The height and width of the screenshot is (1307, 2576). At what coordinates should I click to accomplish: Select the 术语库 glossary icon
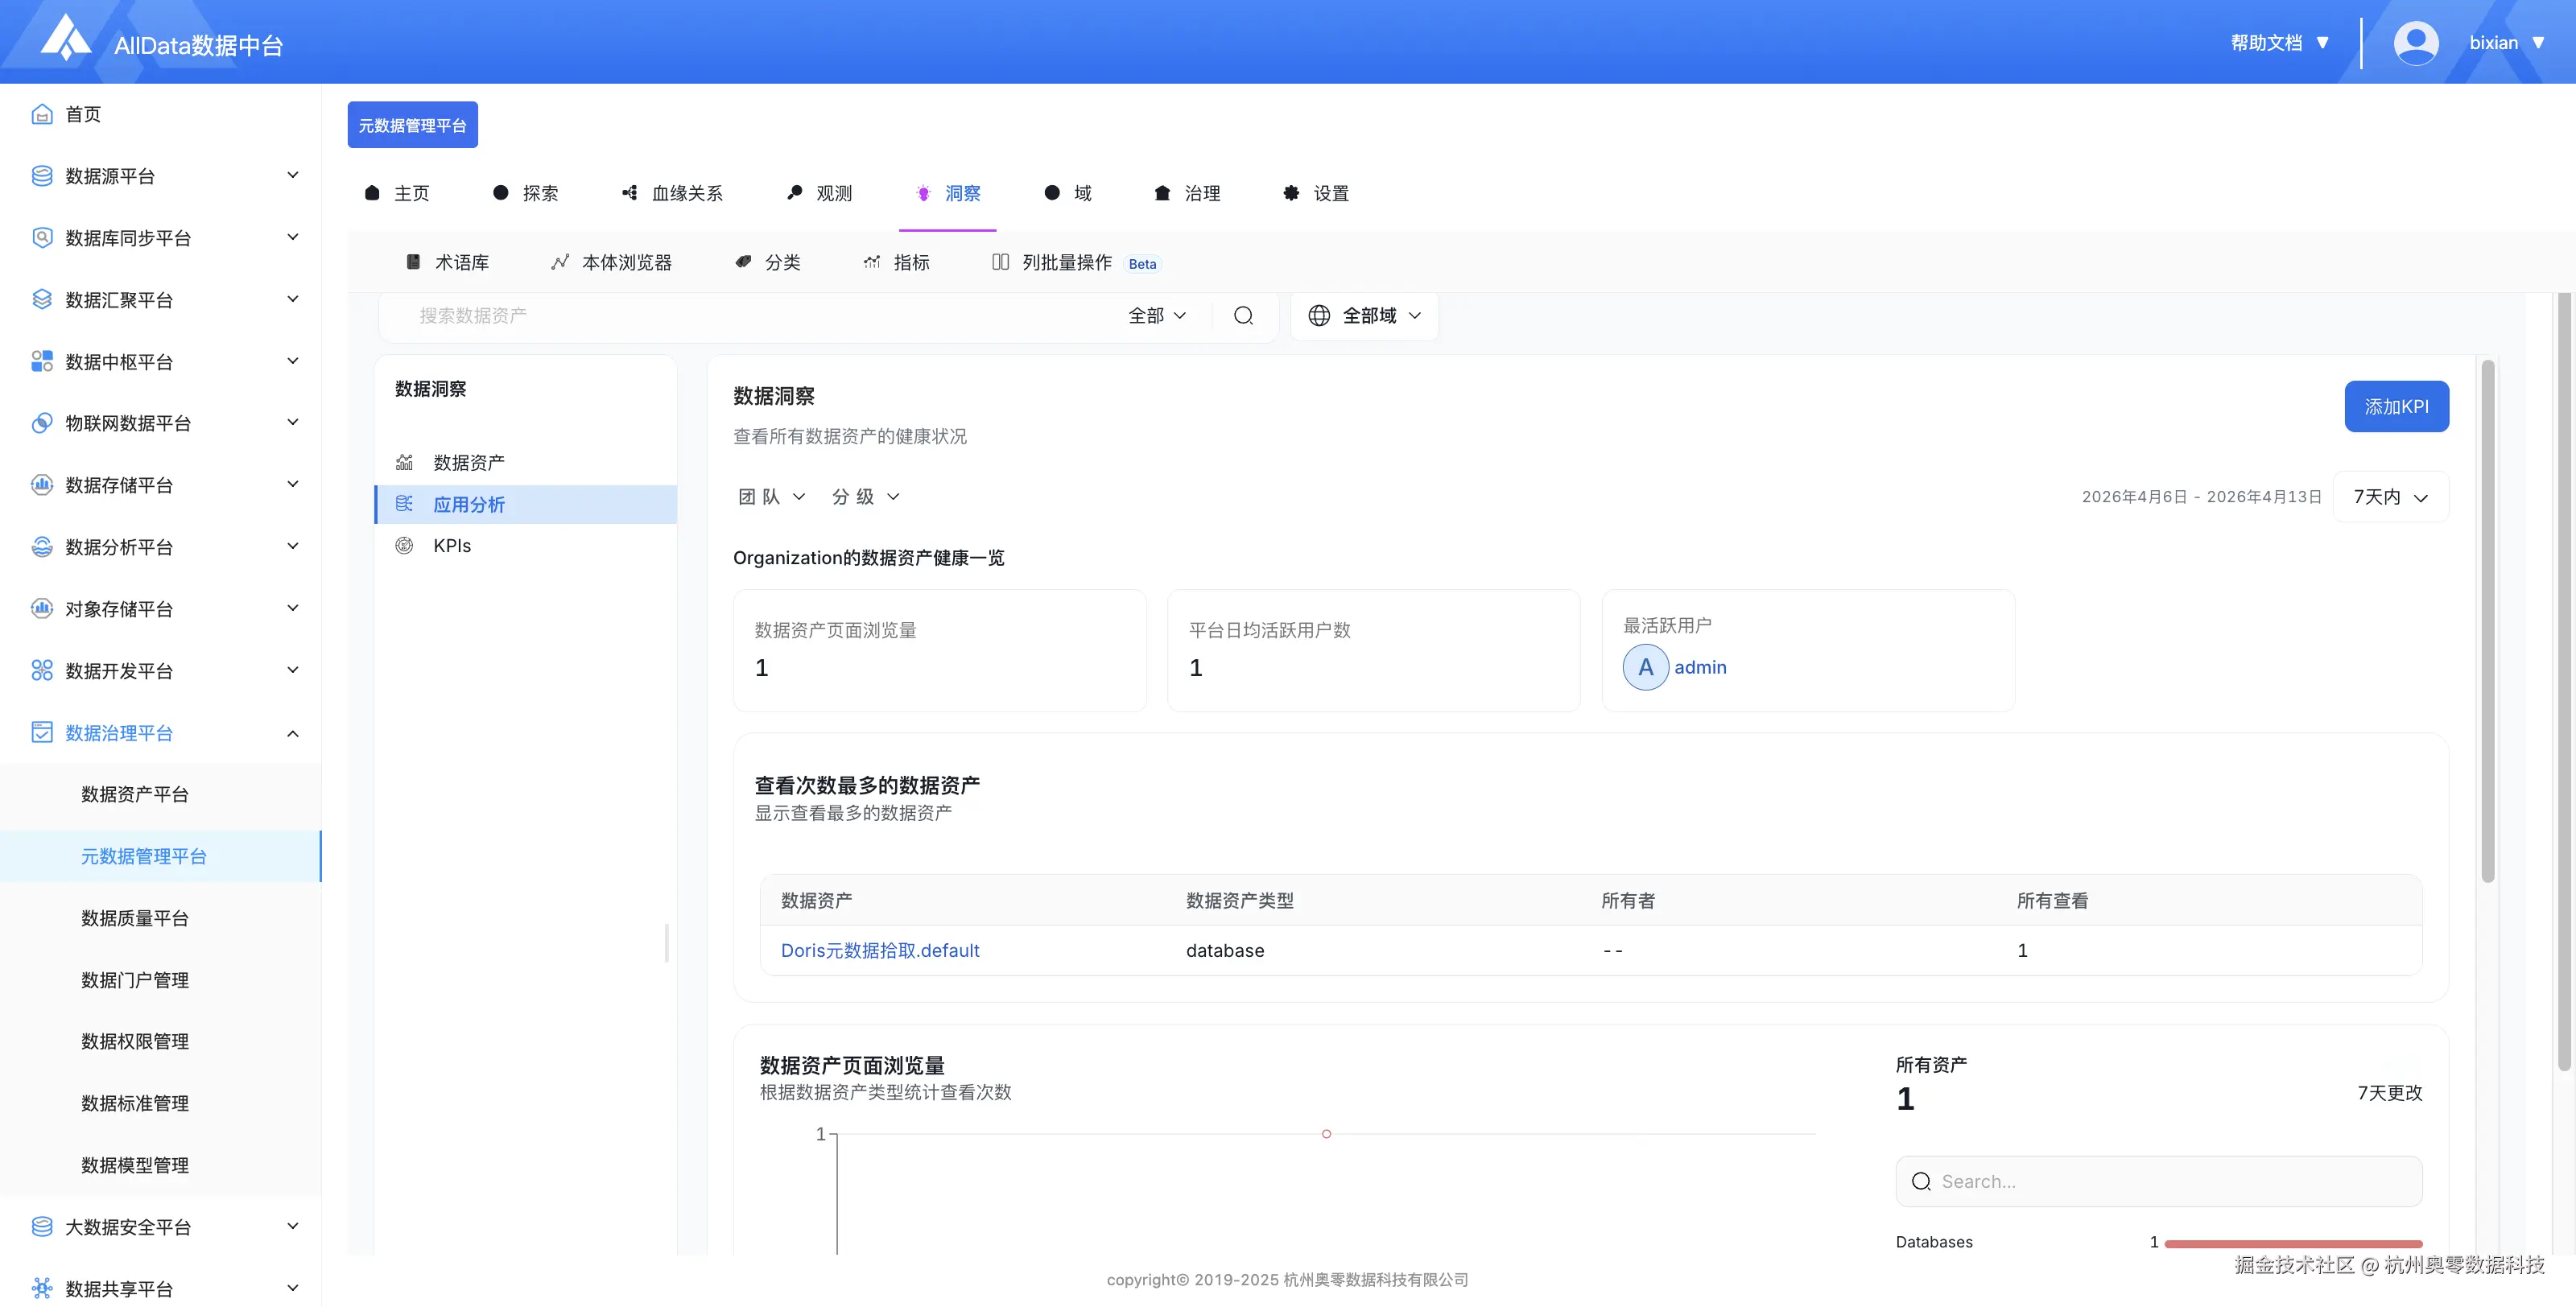(413, 262)
